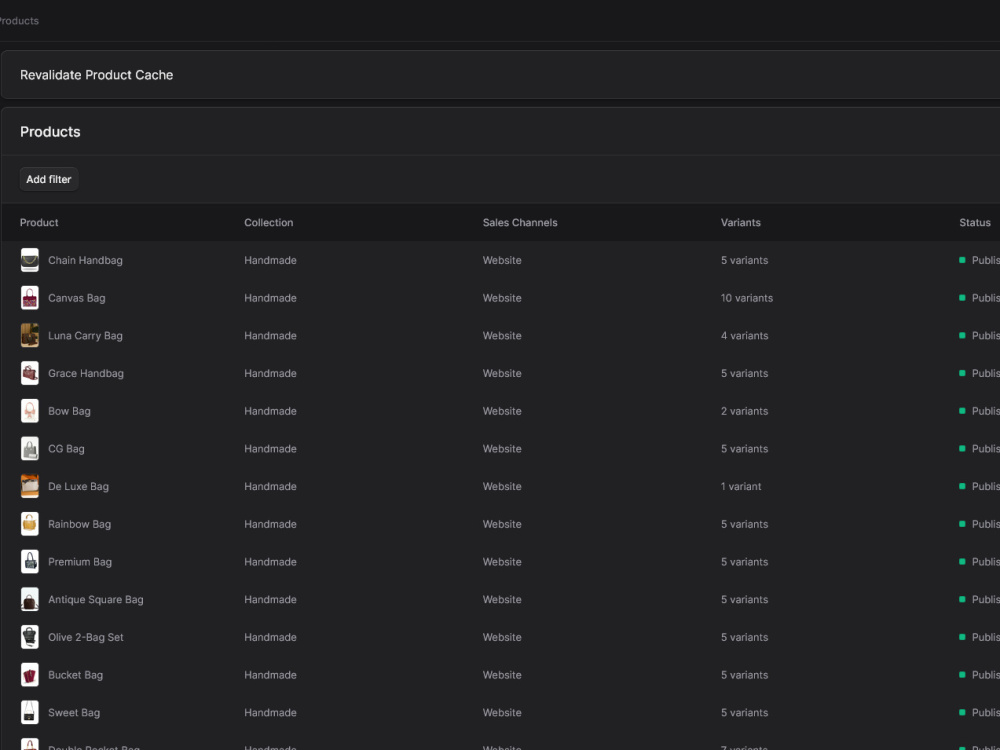Click the Products section heading

click(50, 131)
